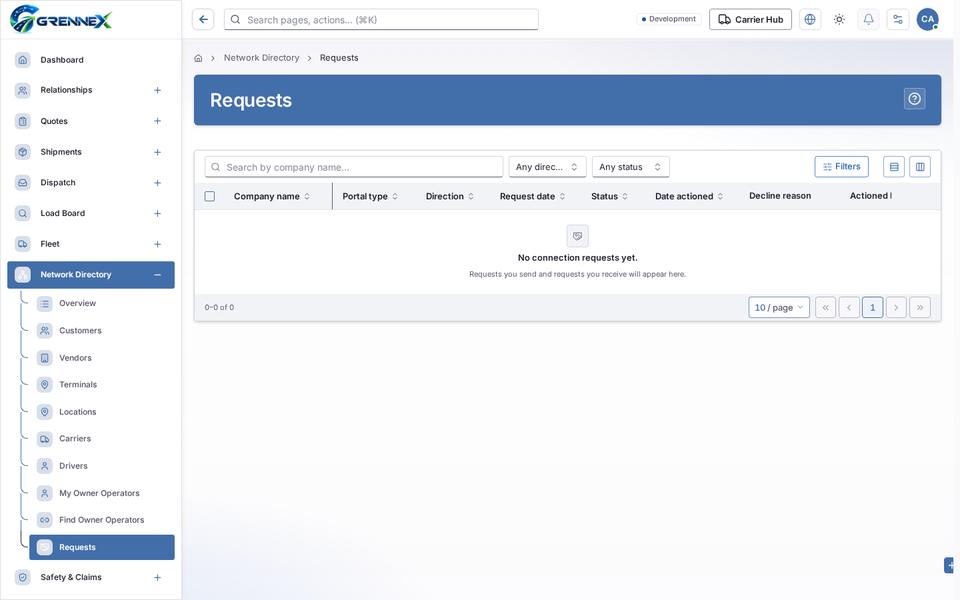960x600 pixels.
Task: Go to home via breadcrumb icon
Action: (198, 58)
